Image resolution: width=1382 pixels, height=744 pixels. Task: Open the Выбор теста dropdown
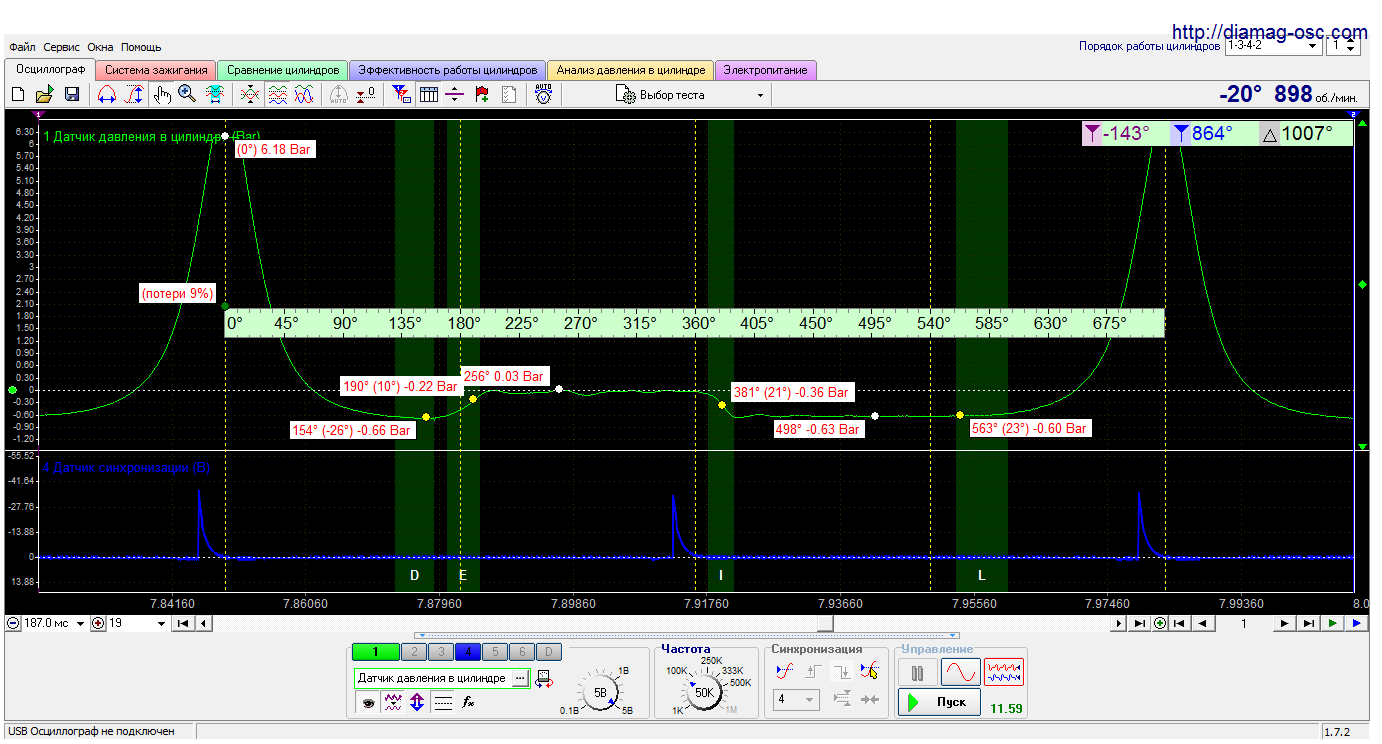pos(691,95)
